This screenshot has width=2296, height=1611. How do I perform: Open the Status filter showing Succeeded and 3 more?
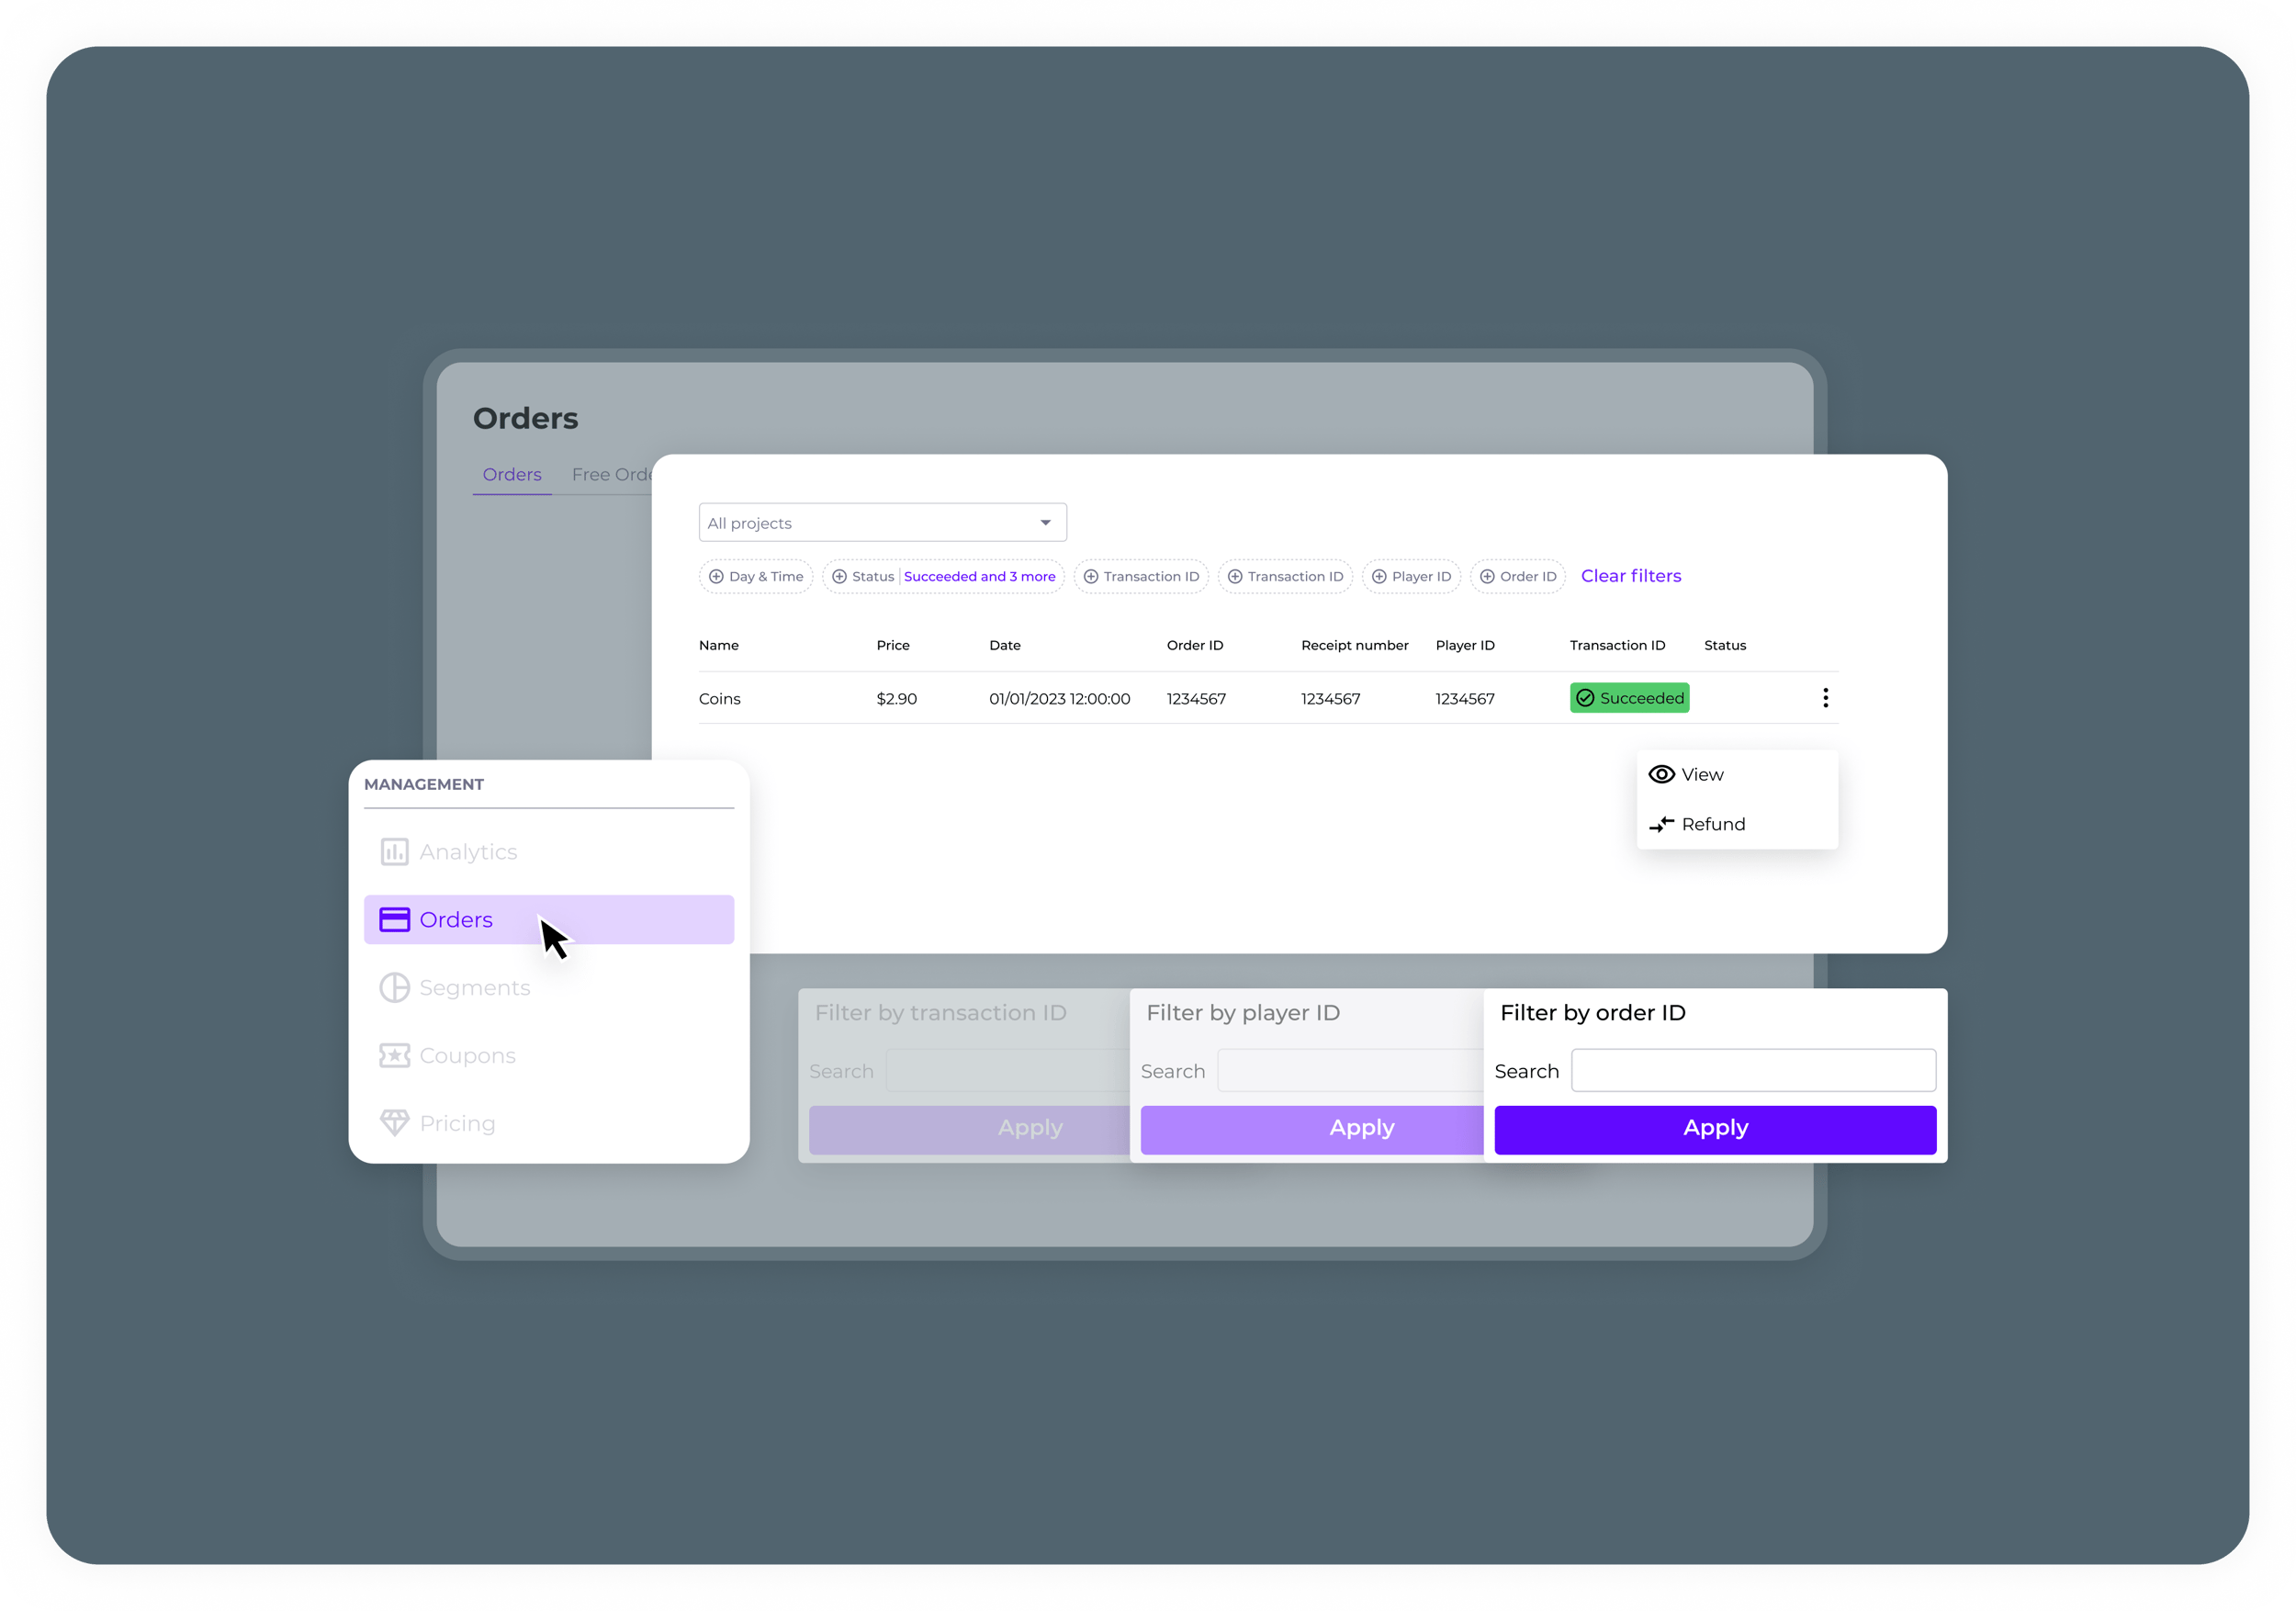[943, 577]
